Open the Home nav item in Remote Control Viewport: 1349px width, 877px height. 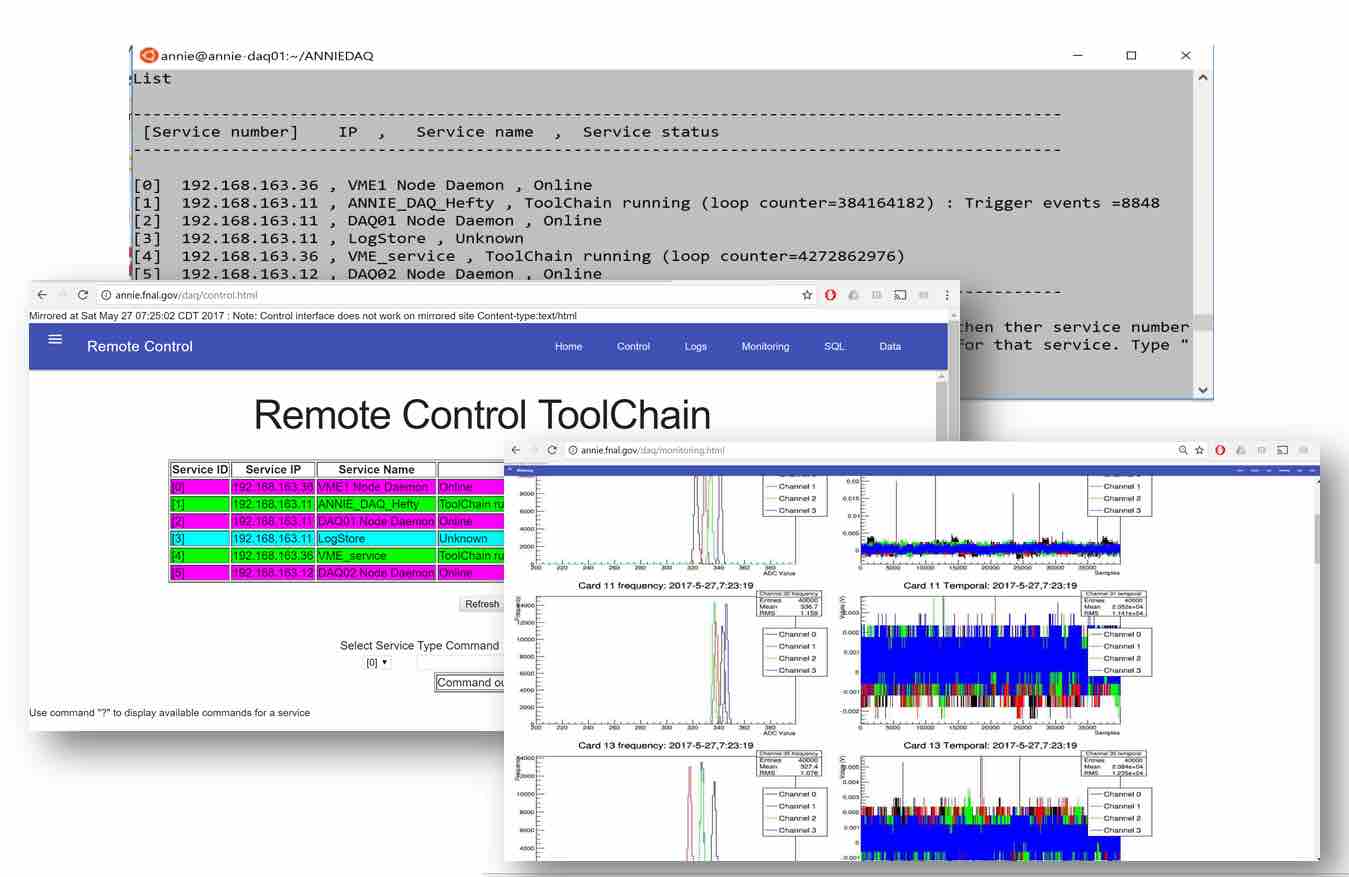[569, 346]
